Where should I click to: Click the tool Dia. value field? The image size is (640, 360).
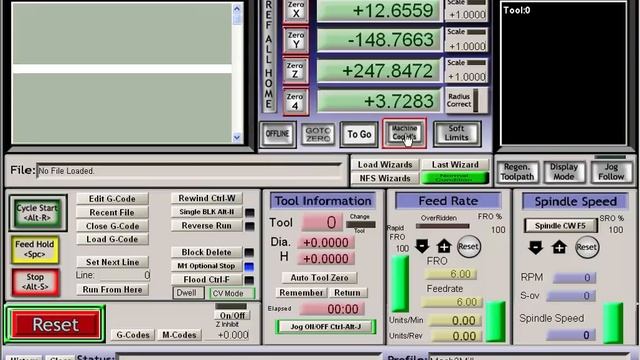click(x=326, y=242)
